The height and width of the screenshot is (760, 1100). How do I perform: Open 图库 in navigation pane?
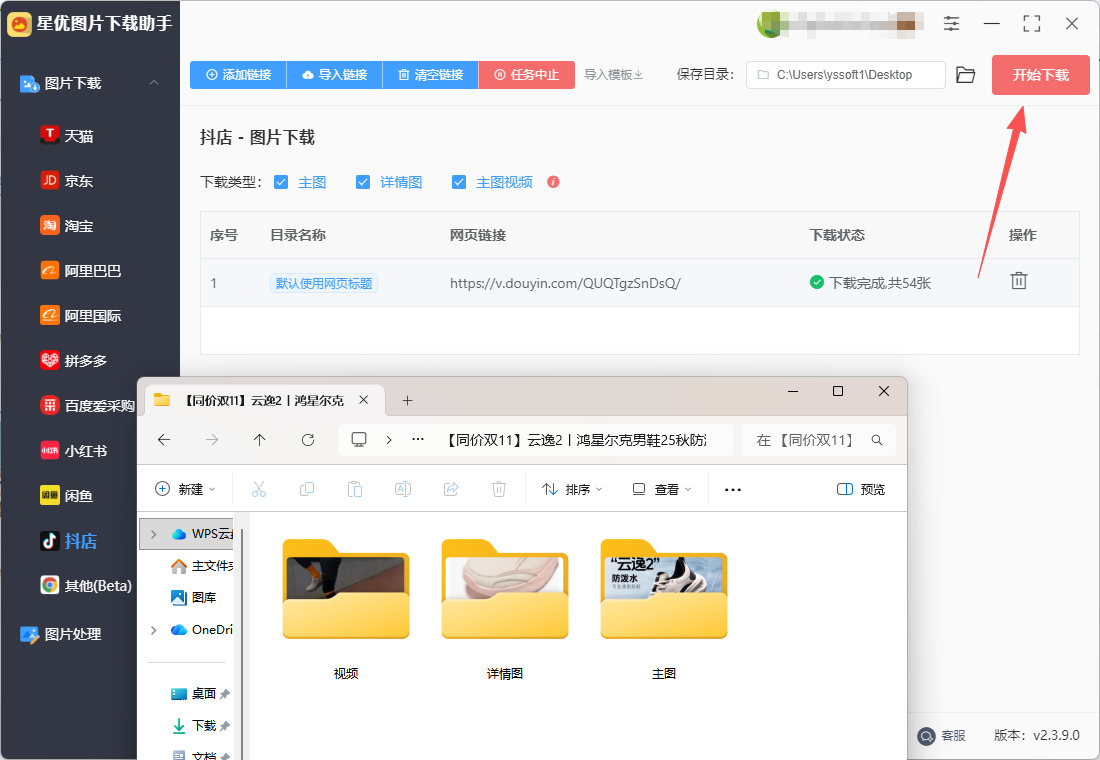[x=194, y=597]
